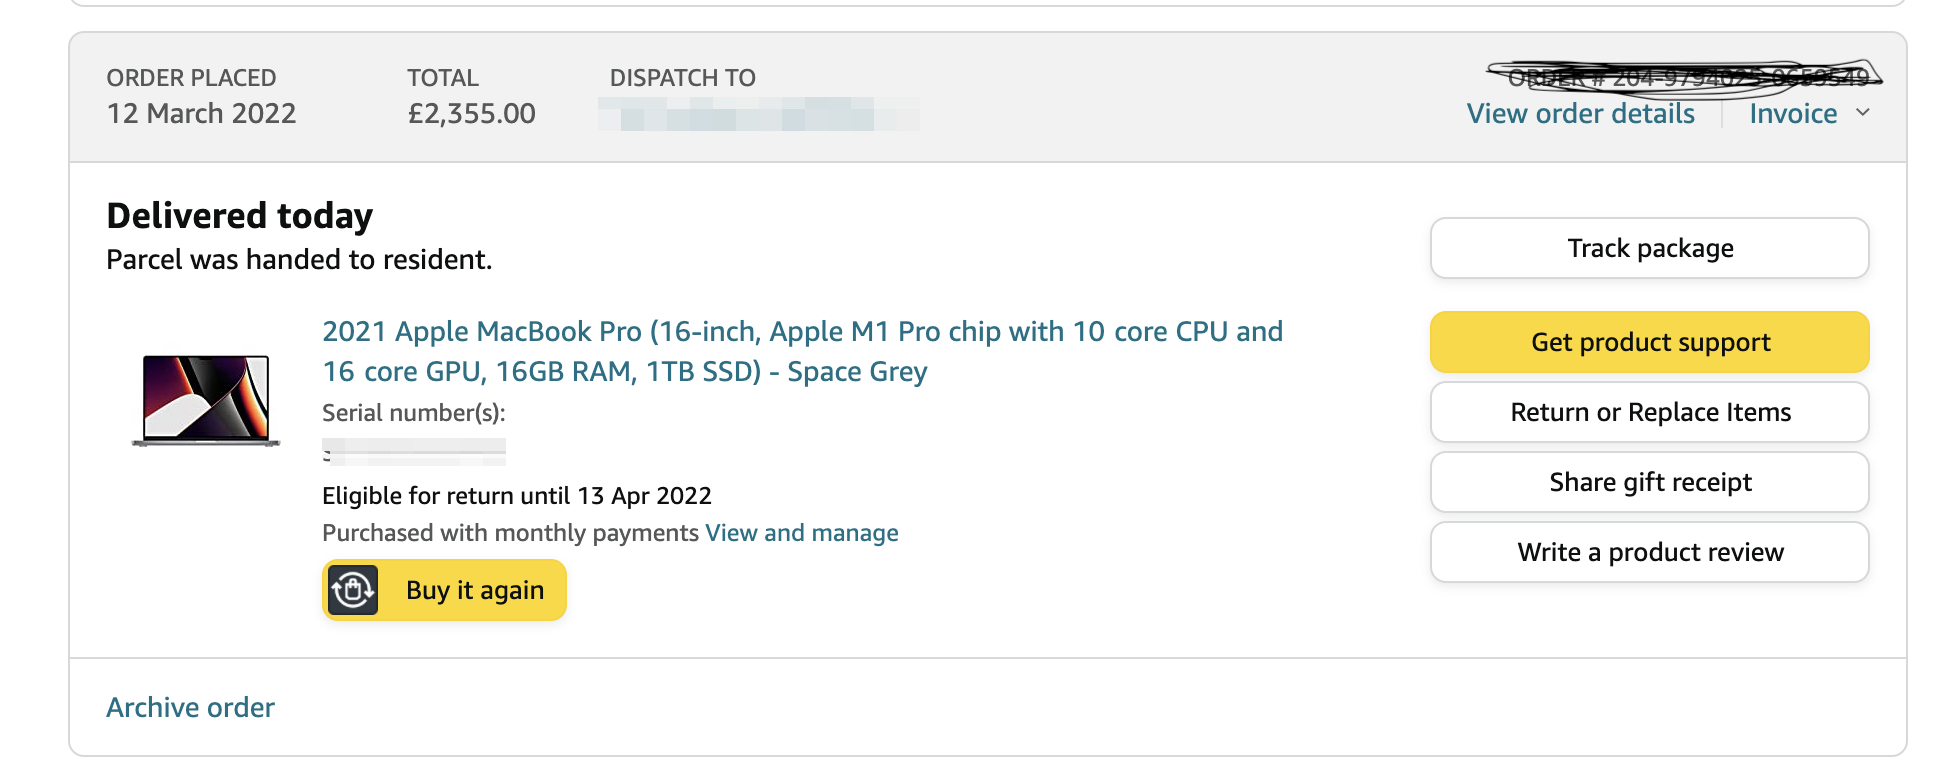Open the Invoice link

click(1793, 113)
